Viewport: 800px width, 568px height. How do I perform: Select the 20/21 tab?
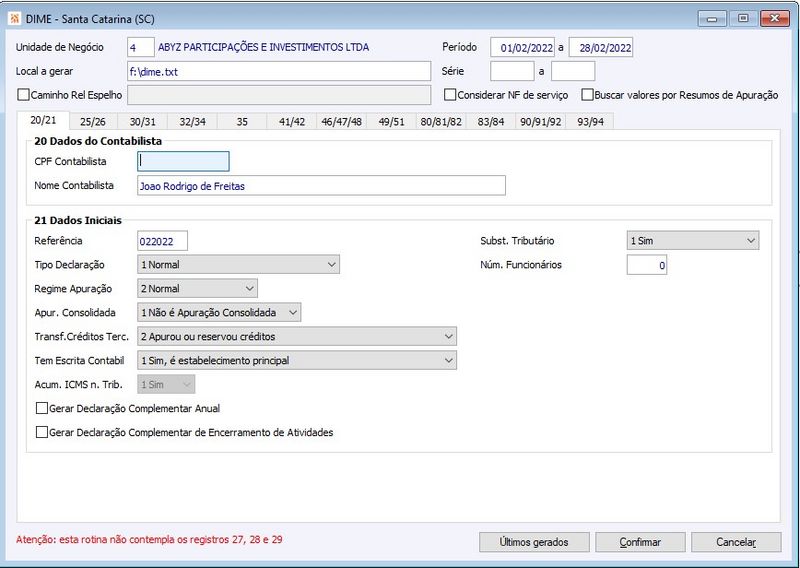(43, 120)
